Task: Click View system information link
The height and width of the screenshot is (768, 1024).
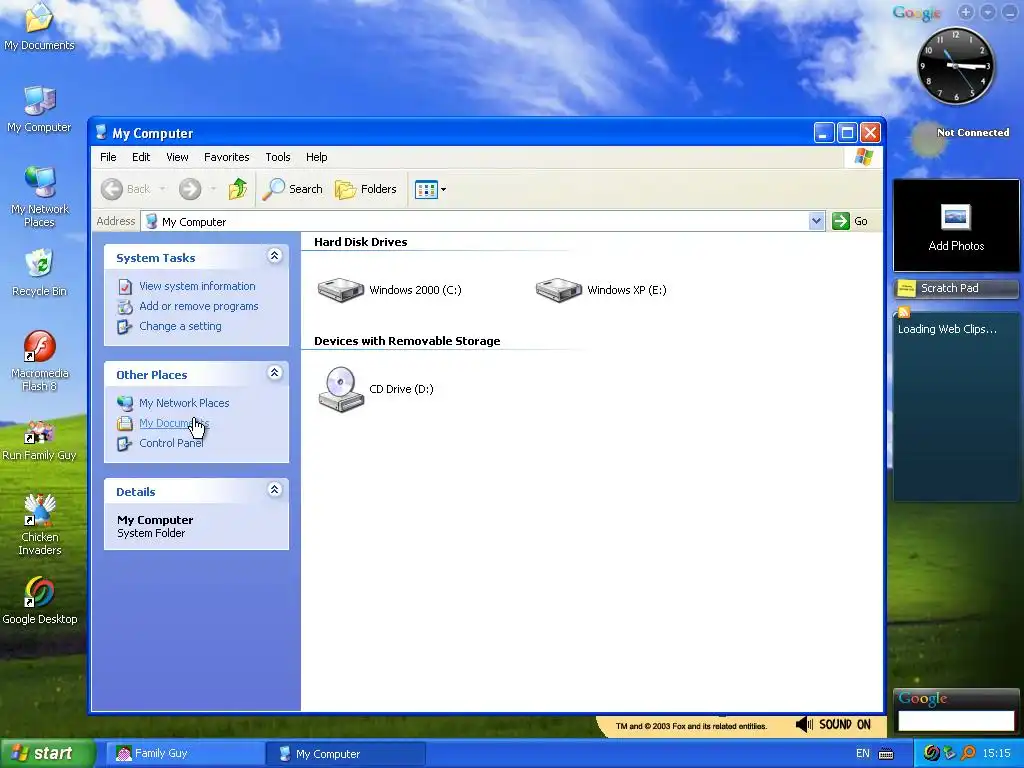Action: coord(197,286)
